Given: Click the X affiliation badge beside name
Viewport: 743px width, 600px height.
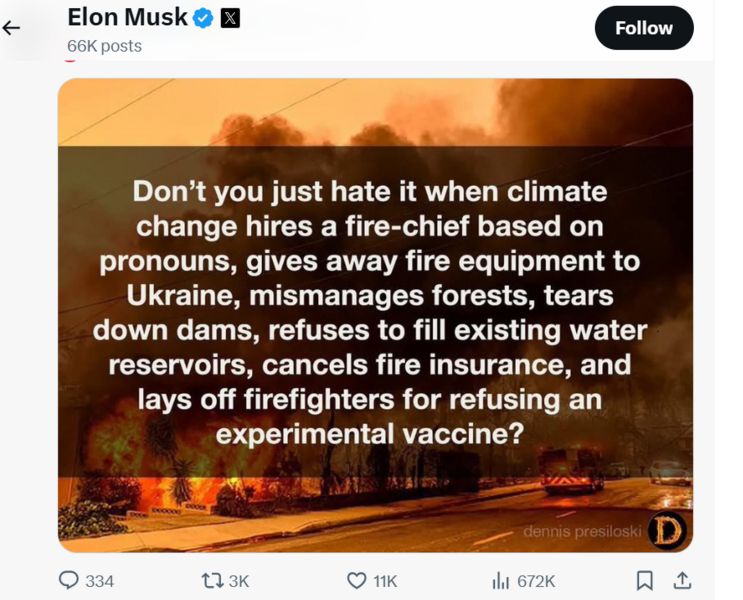Looking at the screenshot, I should click(230, 18).
